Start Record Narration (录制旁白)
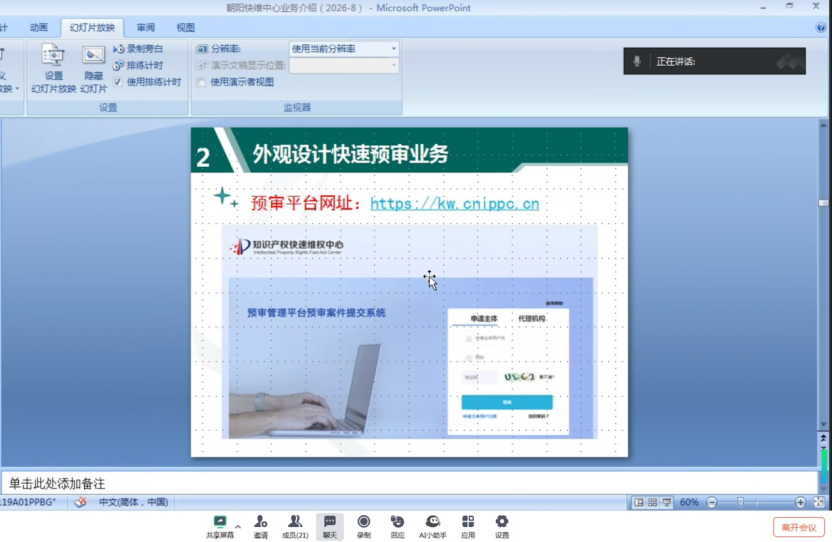The height and width of the screenshot is (542, 832). pyautogui.click(x=138, y=49)
